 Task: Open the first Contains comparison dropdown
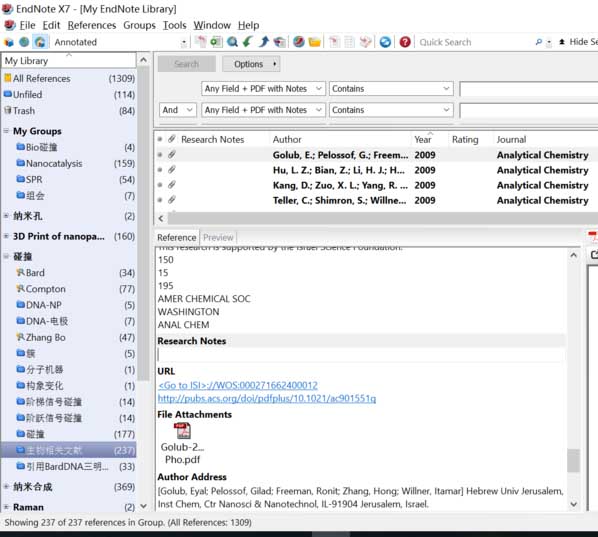click(x=391, y=88)
